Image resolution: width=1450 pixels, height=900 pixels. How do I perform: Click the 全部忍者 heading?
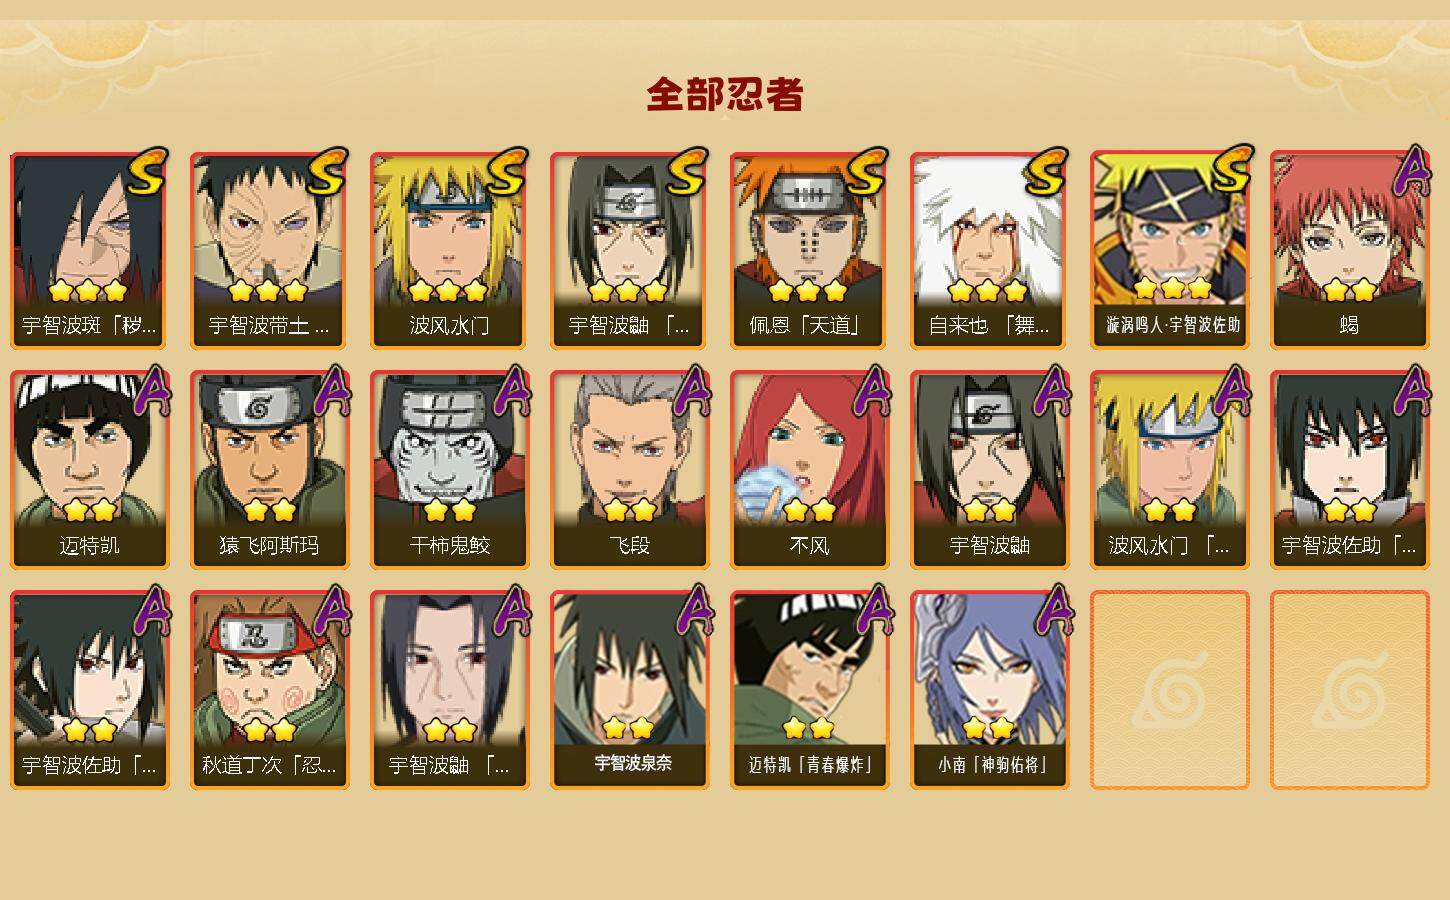point(725,94)
